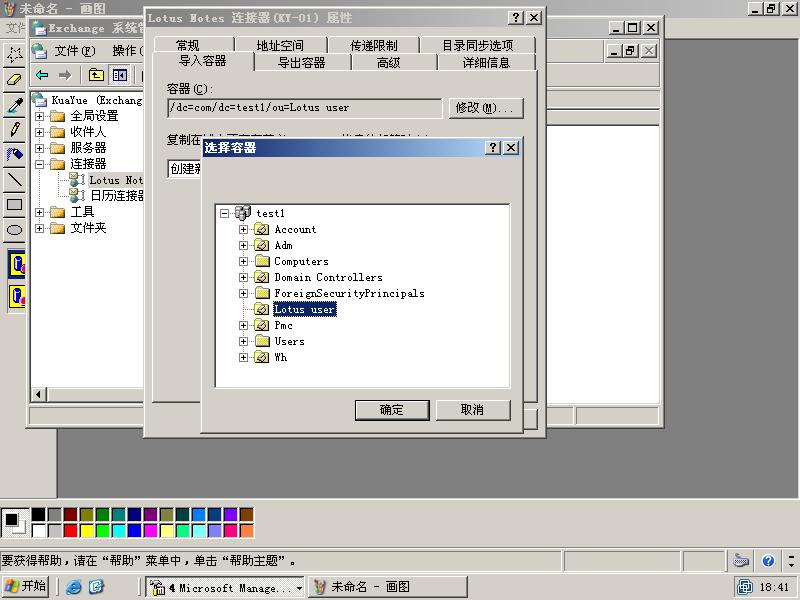
Task: Pick the Color Picker eyedropper tool
Action: tap(14, 105)
